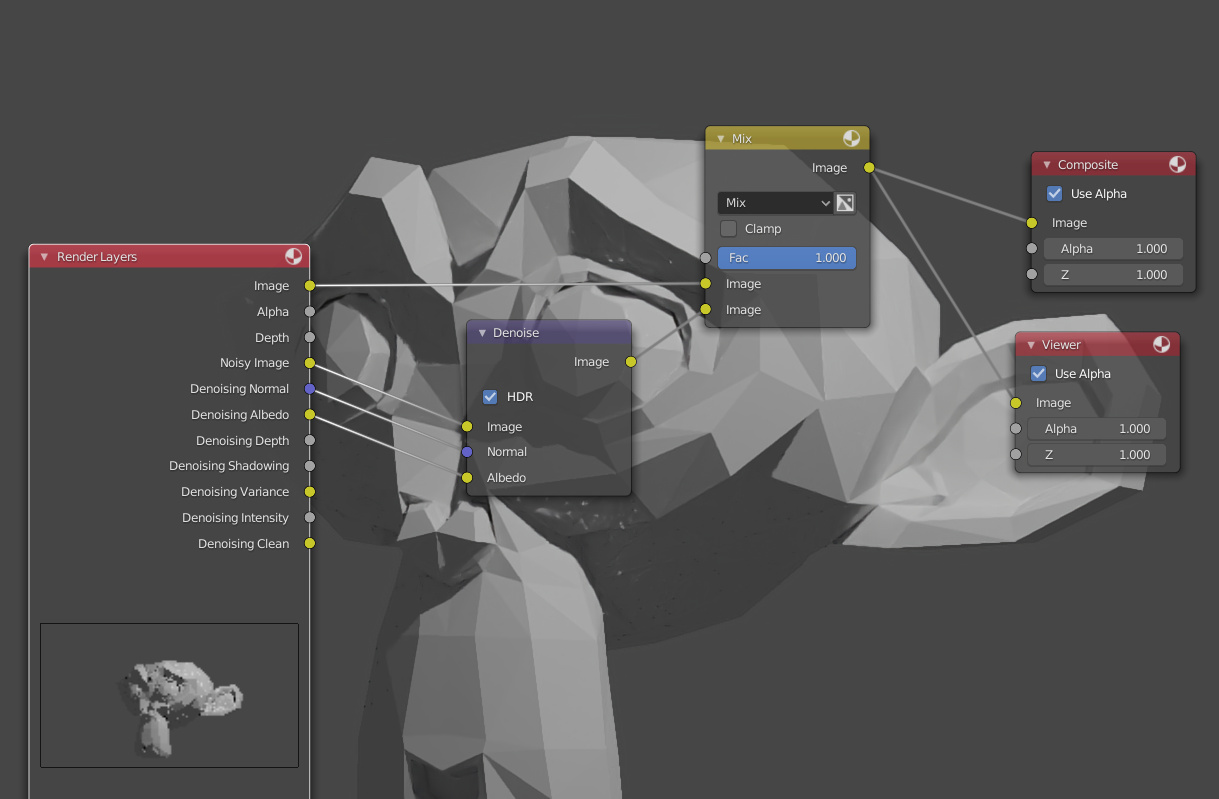
Task: Toggle the HDR checkbox on Denoise node
Action: coord(490,396)
